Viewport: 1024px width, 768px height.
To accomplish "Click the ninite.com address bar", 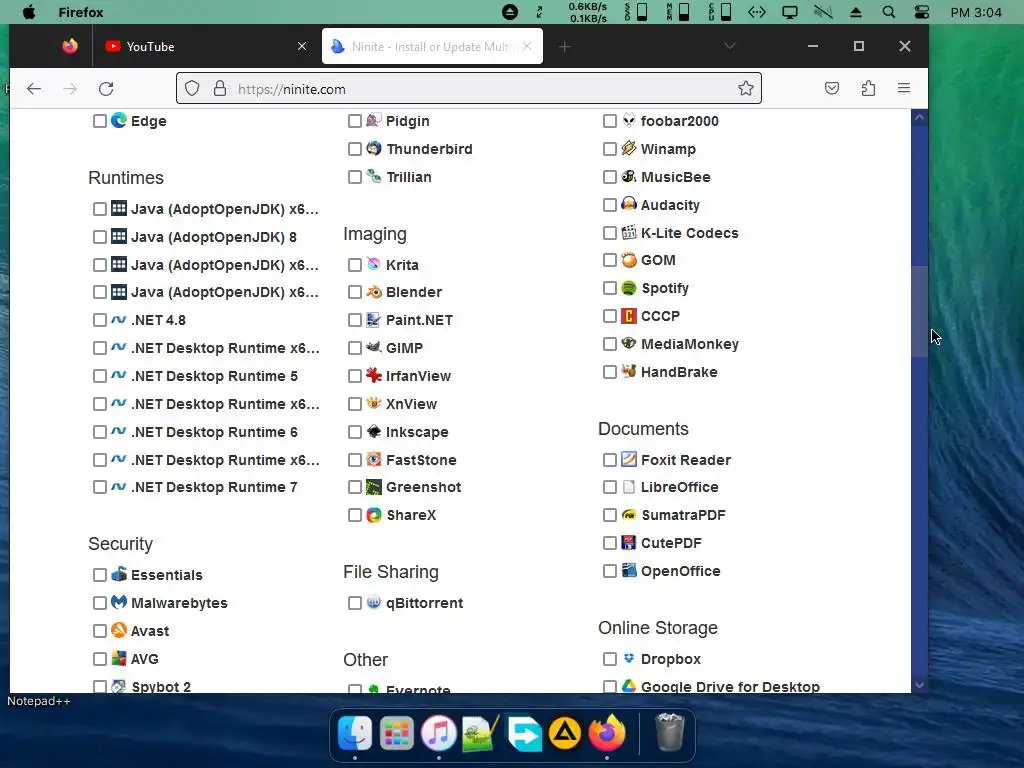I will tap(468, 89).
